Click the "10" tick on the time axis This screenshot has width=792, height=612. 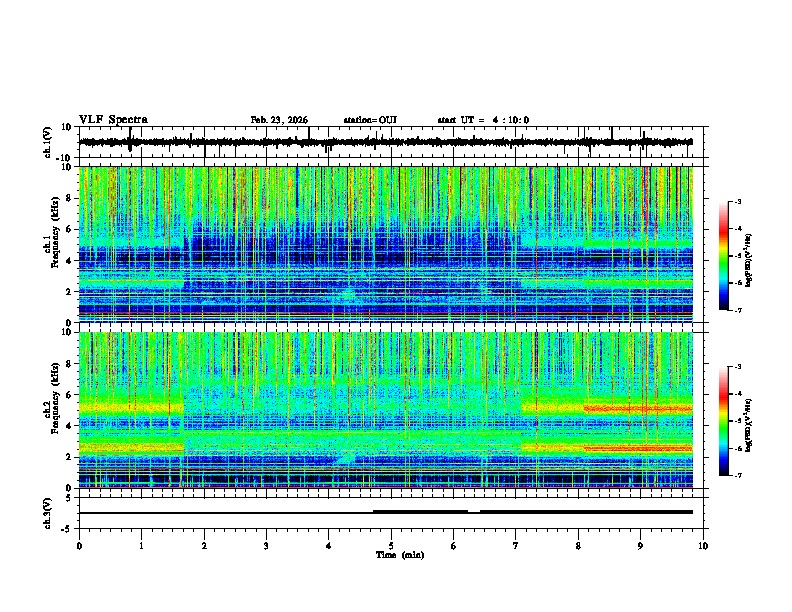(703, 546)
